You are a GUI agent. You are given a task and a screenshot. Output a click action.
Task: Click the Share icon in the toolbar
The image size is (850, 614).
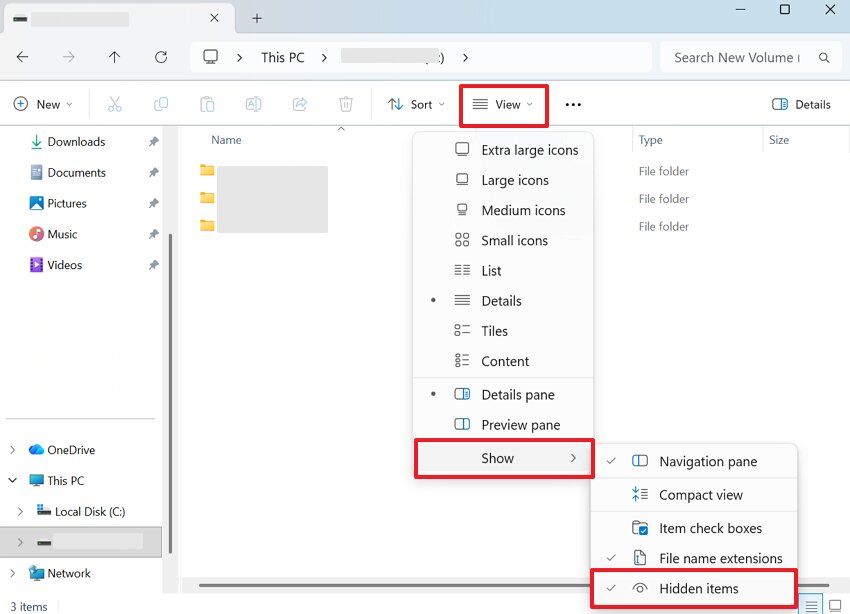[x=299, y=104]
